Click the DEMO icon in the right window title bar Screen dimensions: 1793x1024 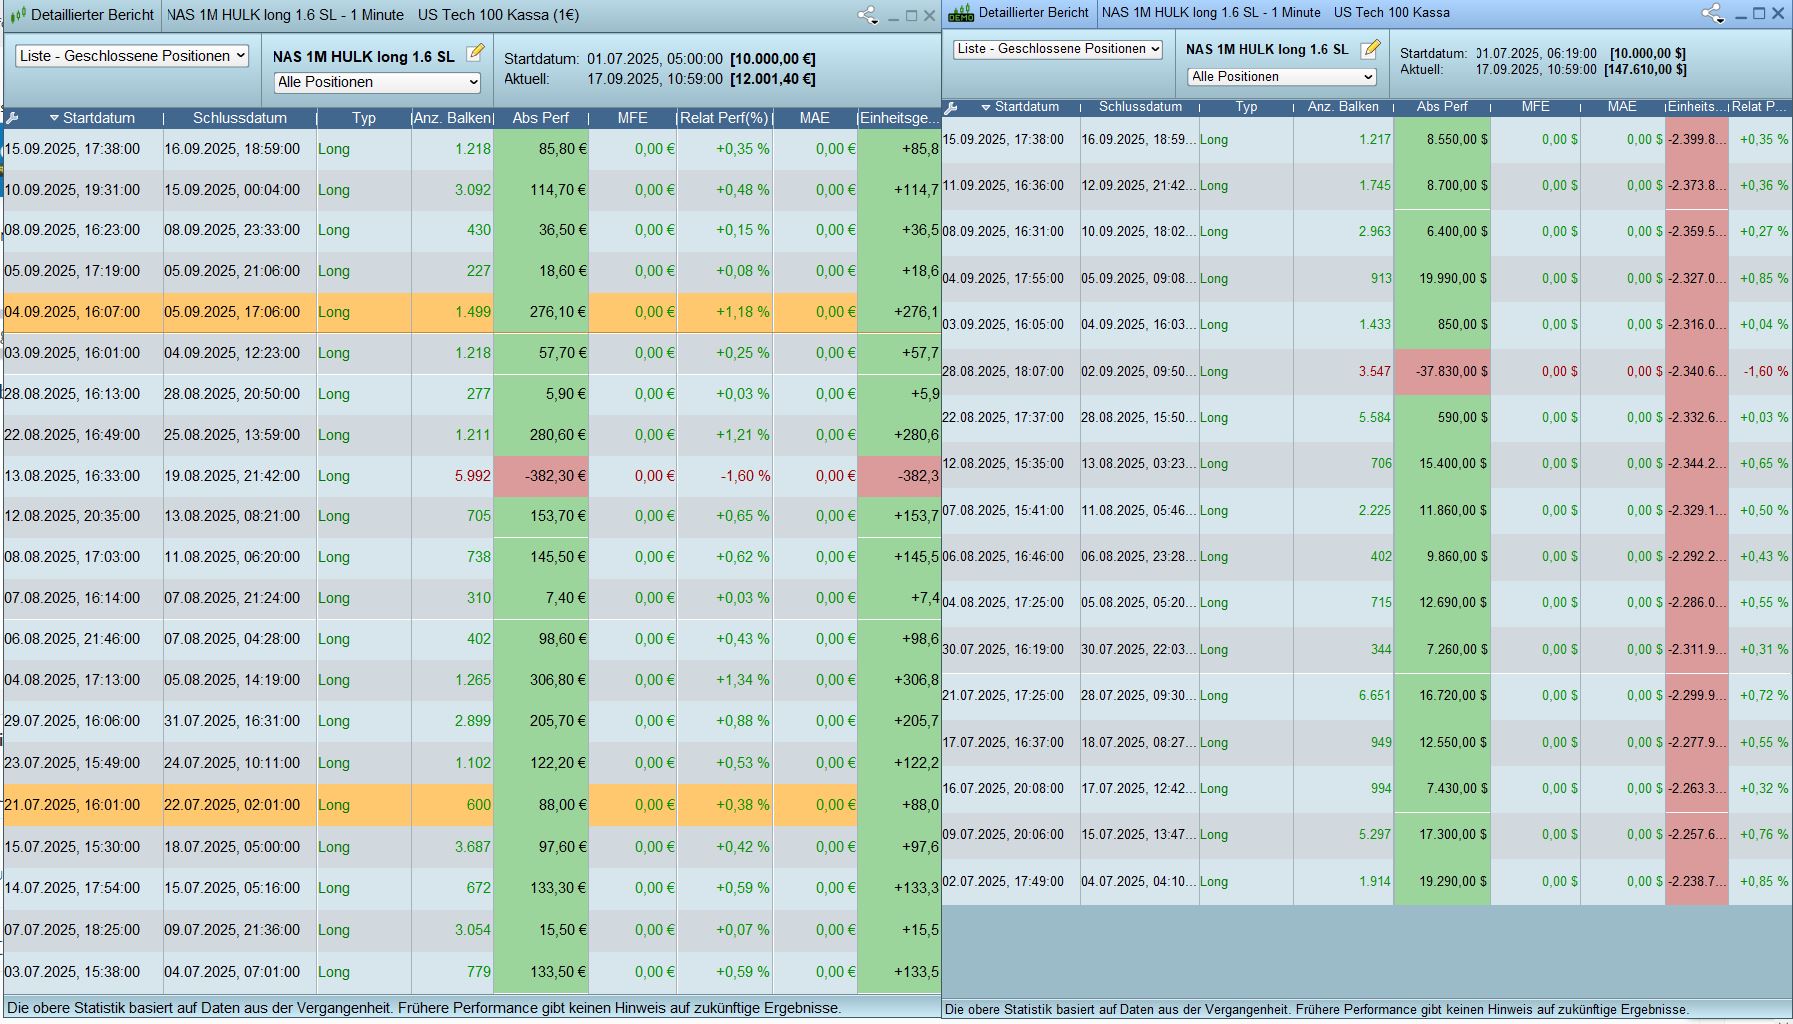(x=961, y=13)
